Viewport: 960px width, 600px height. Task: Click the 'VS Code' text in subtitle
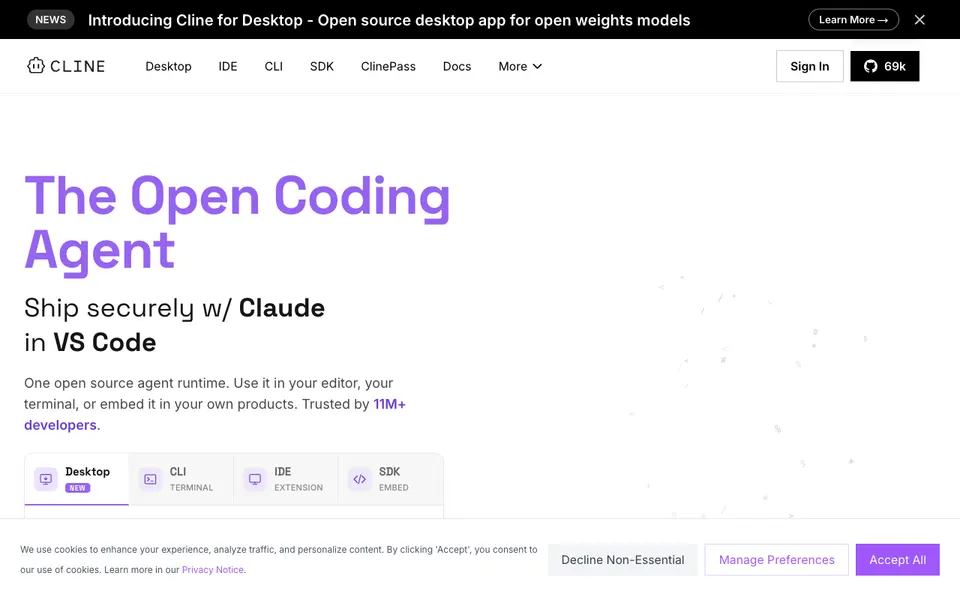[105, 342]
